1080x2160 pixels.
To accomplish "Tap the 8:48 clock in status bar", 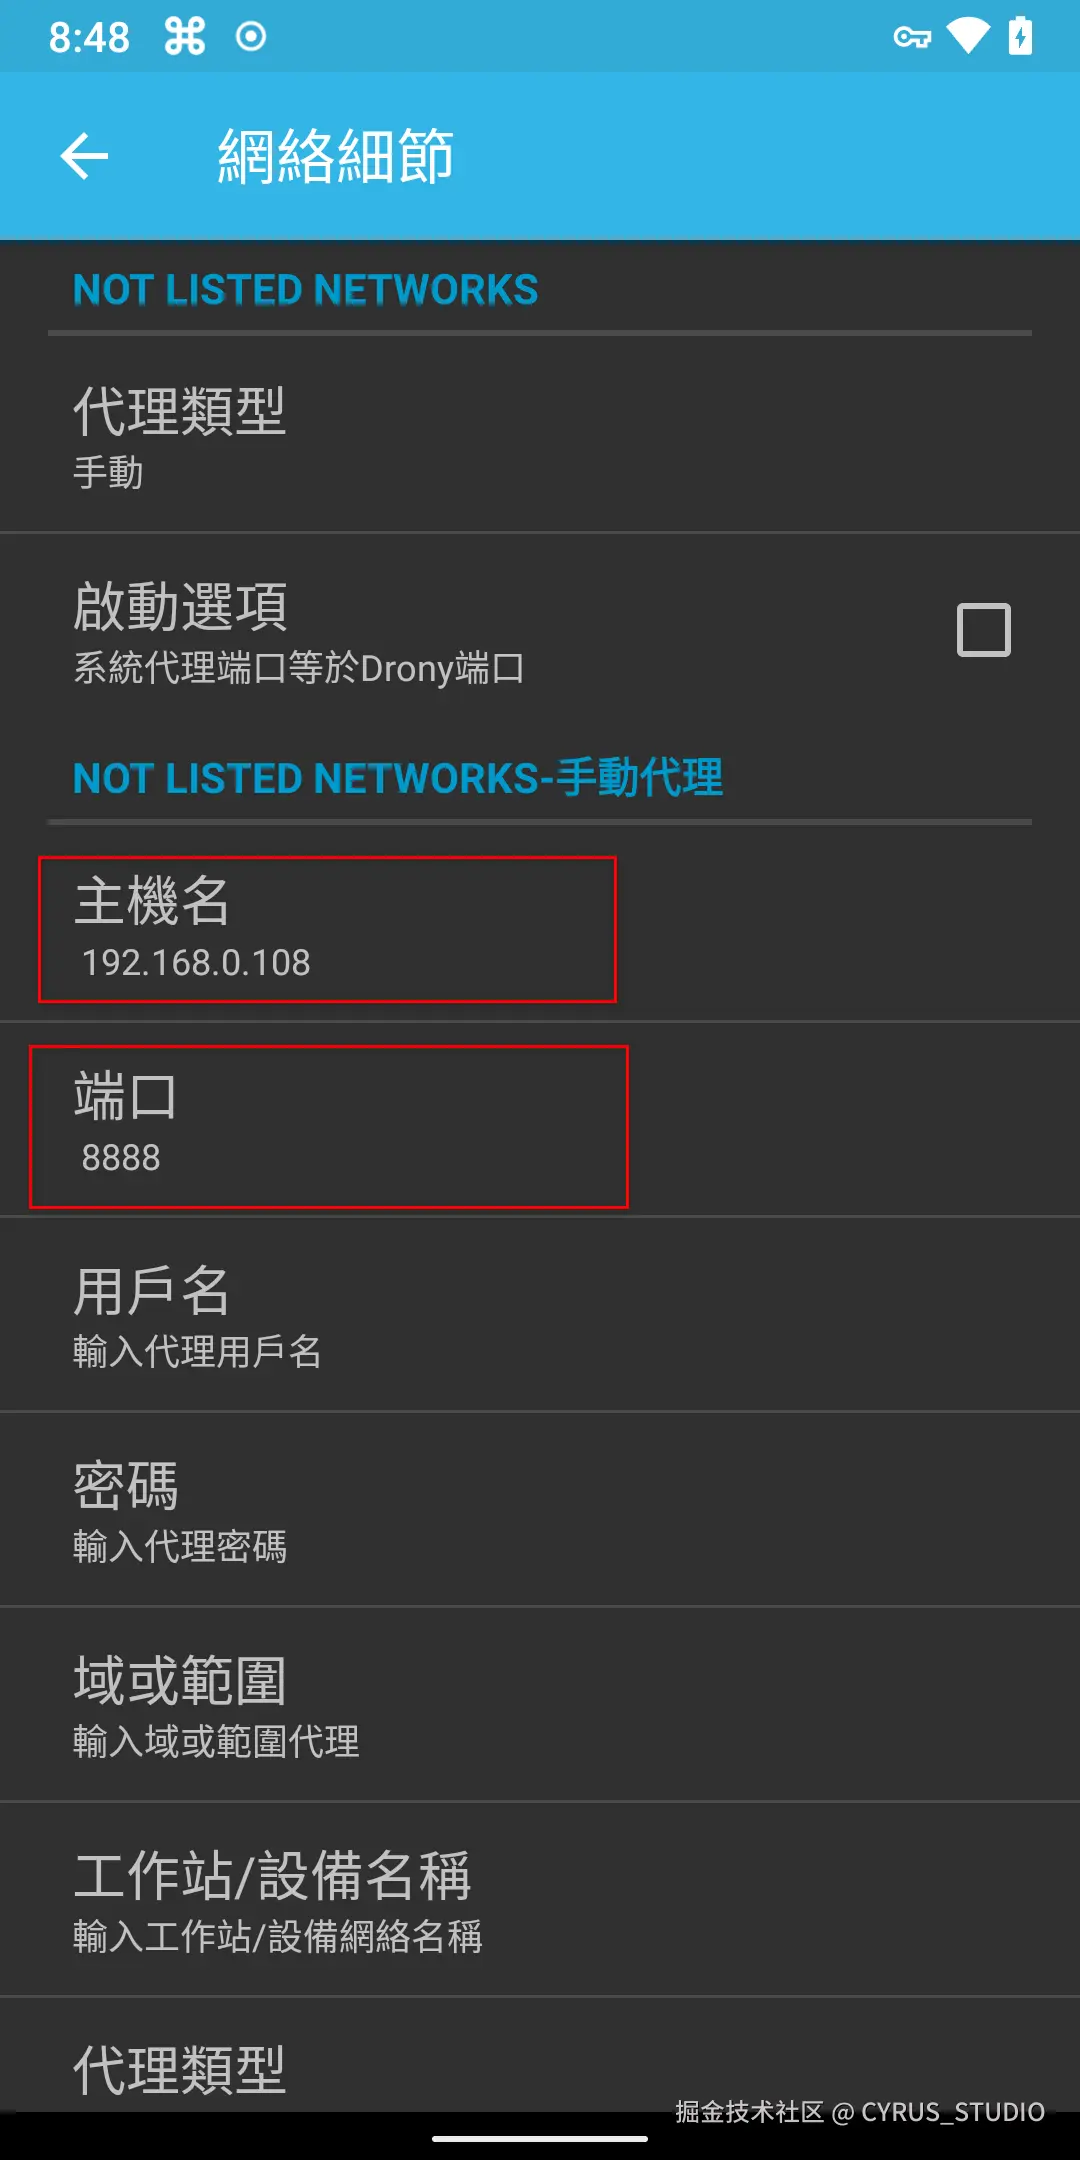I will pyautogui.click(x=89, y=38).
